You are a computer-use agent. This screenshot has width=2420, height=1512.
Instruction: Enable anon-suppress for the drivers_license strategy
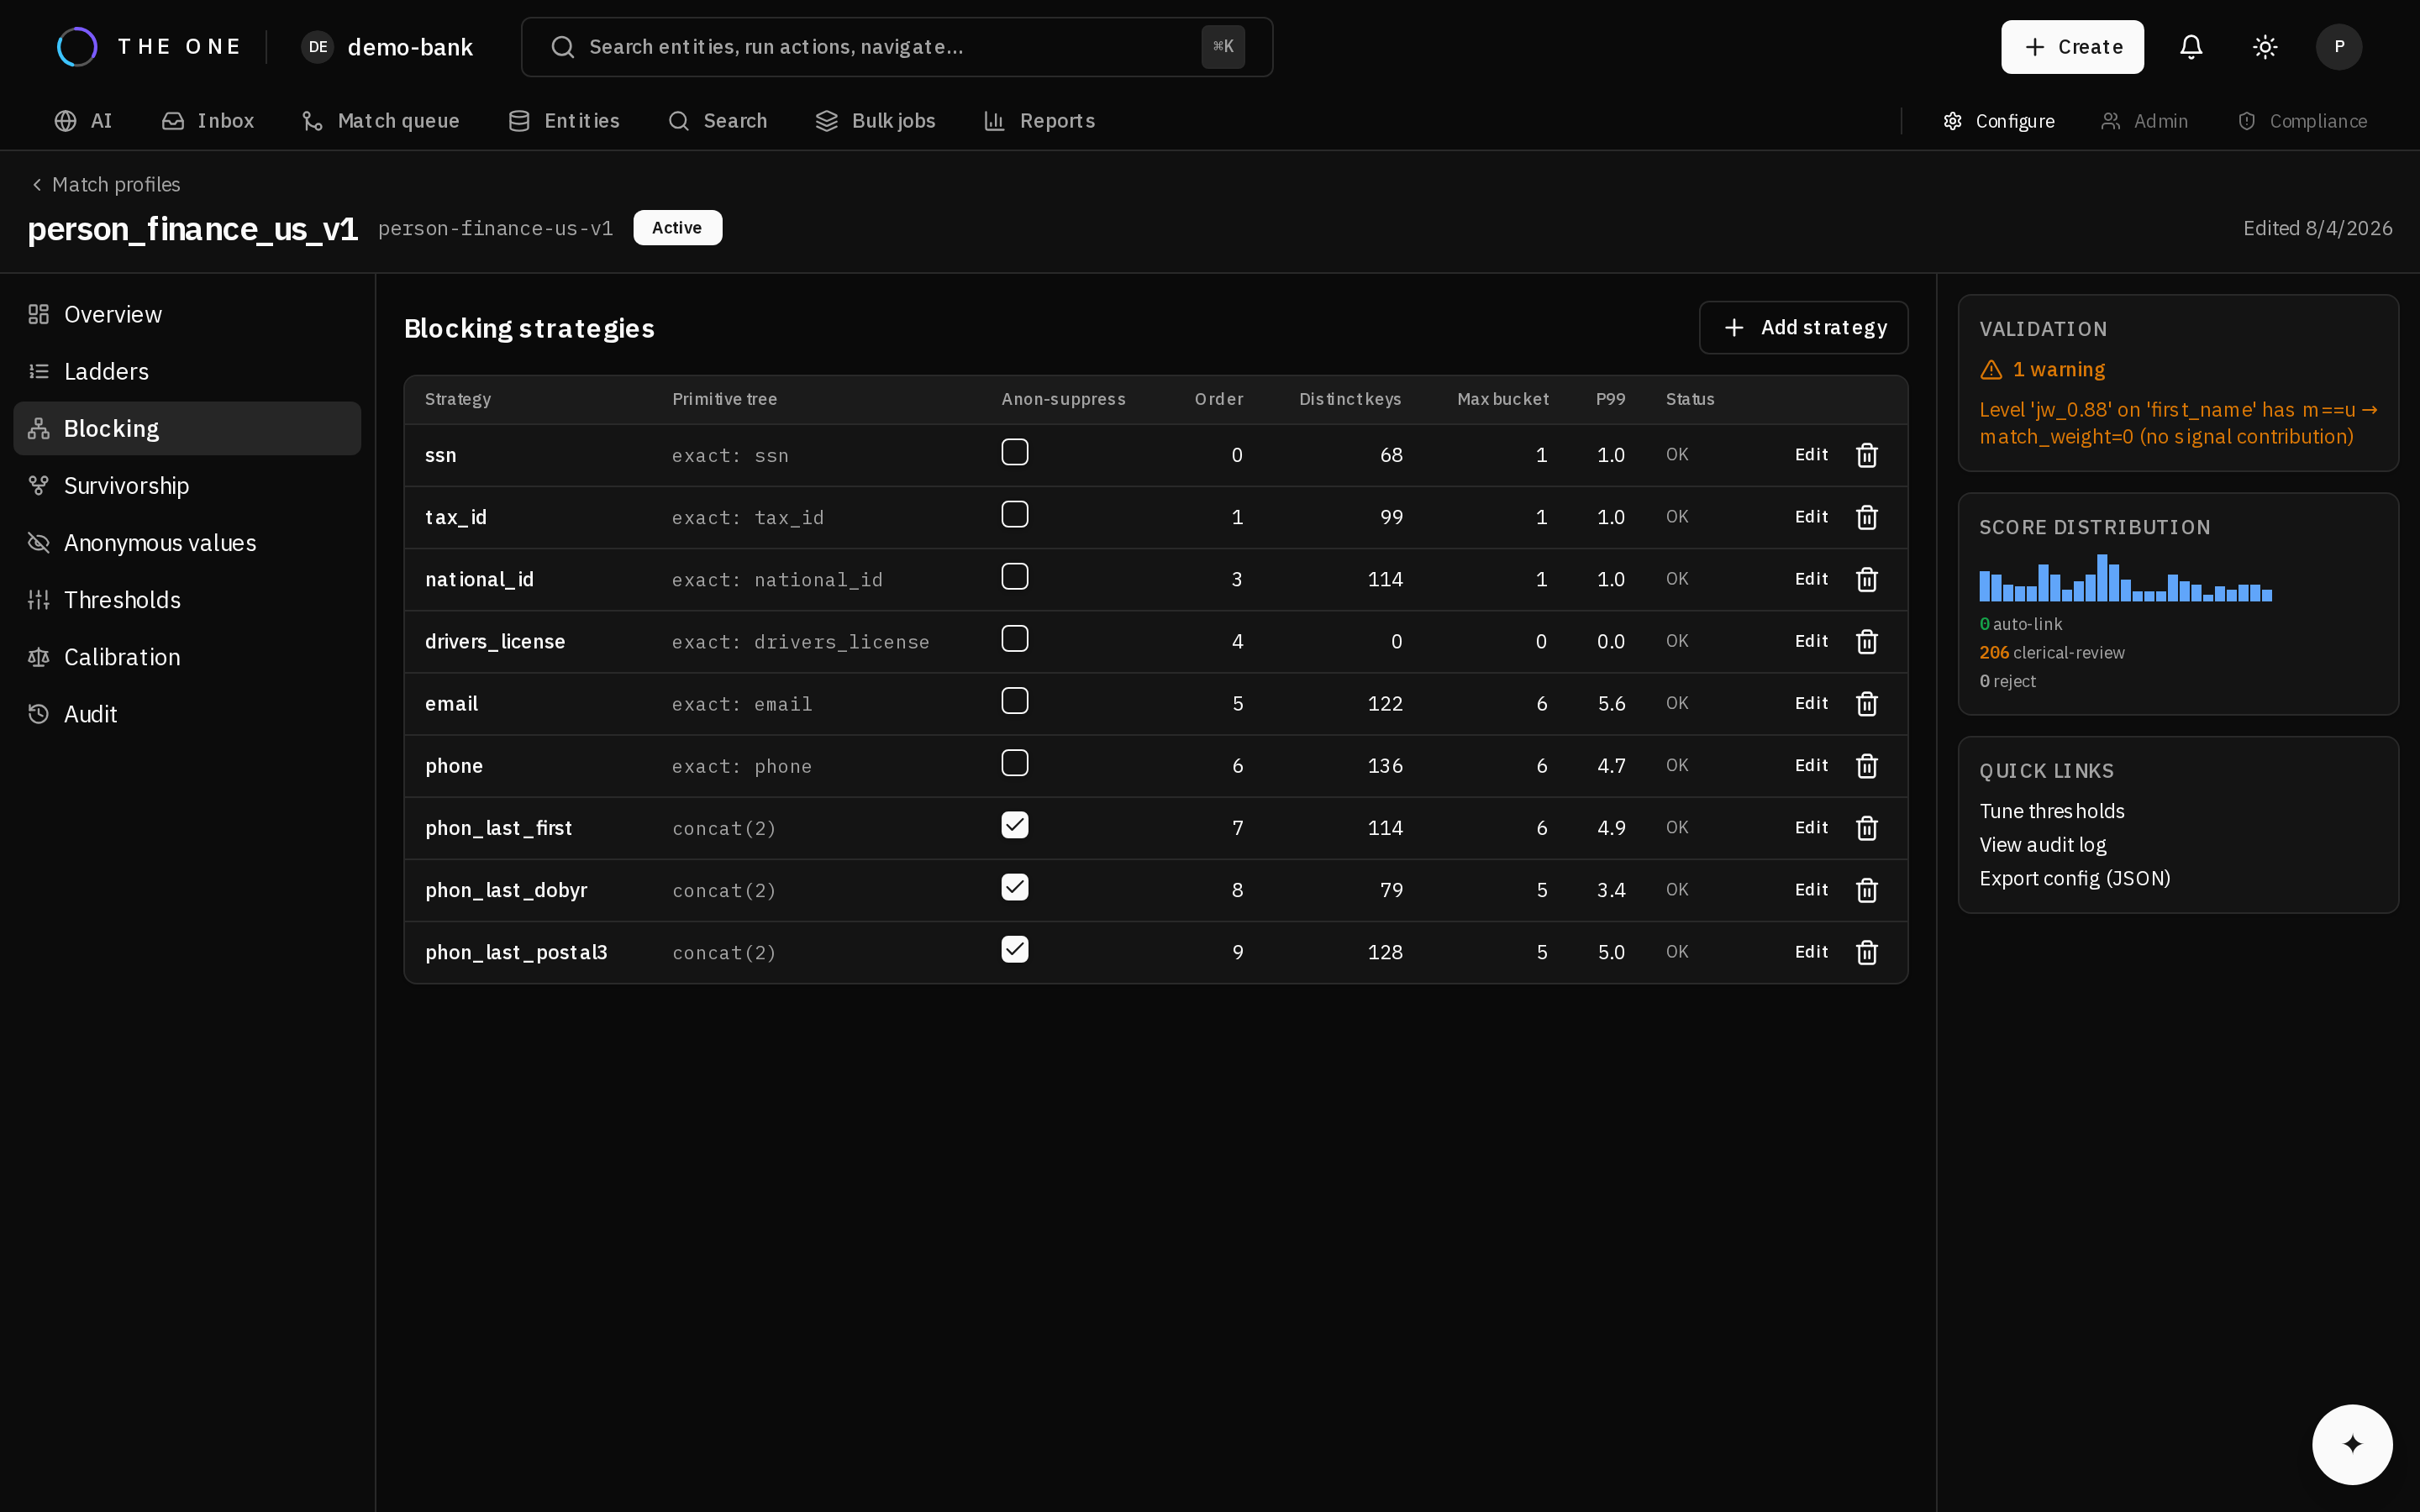[1015, 638]
